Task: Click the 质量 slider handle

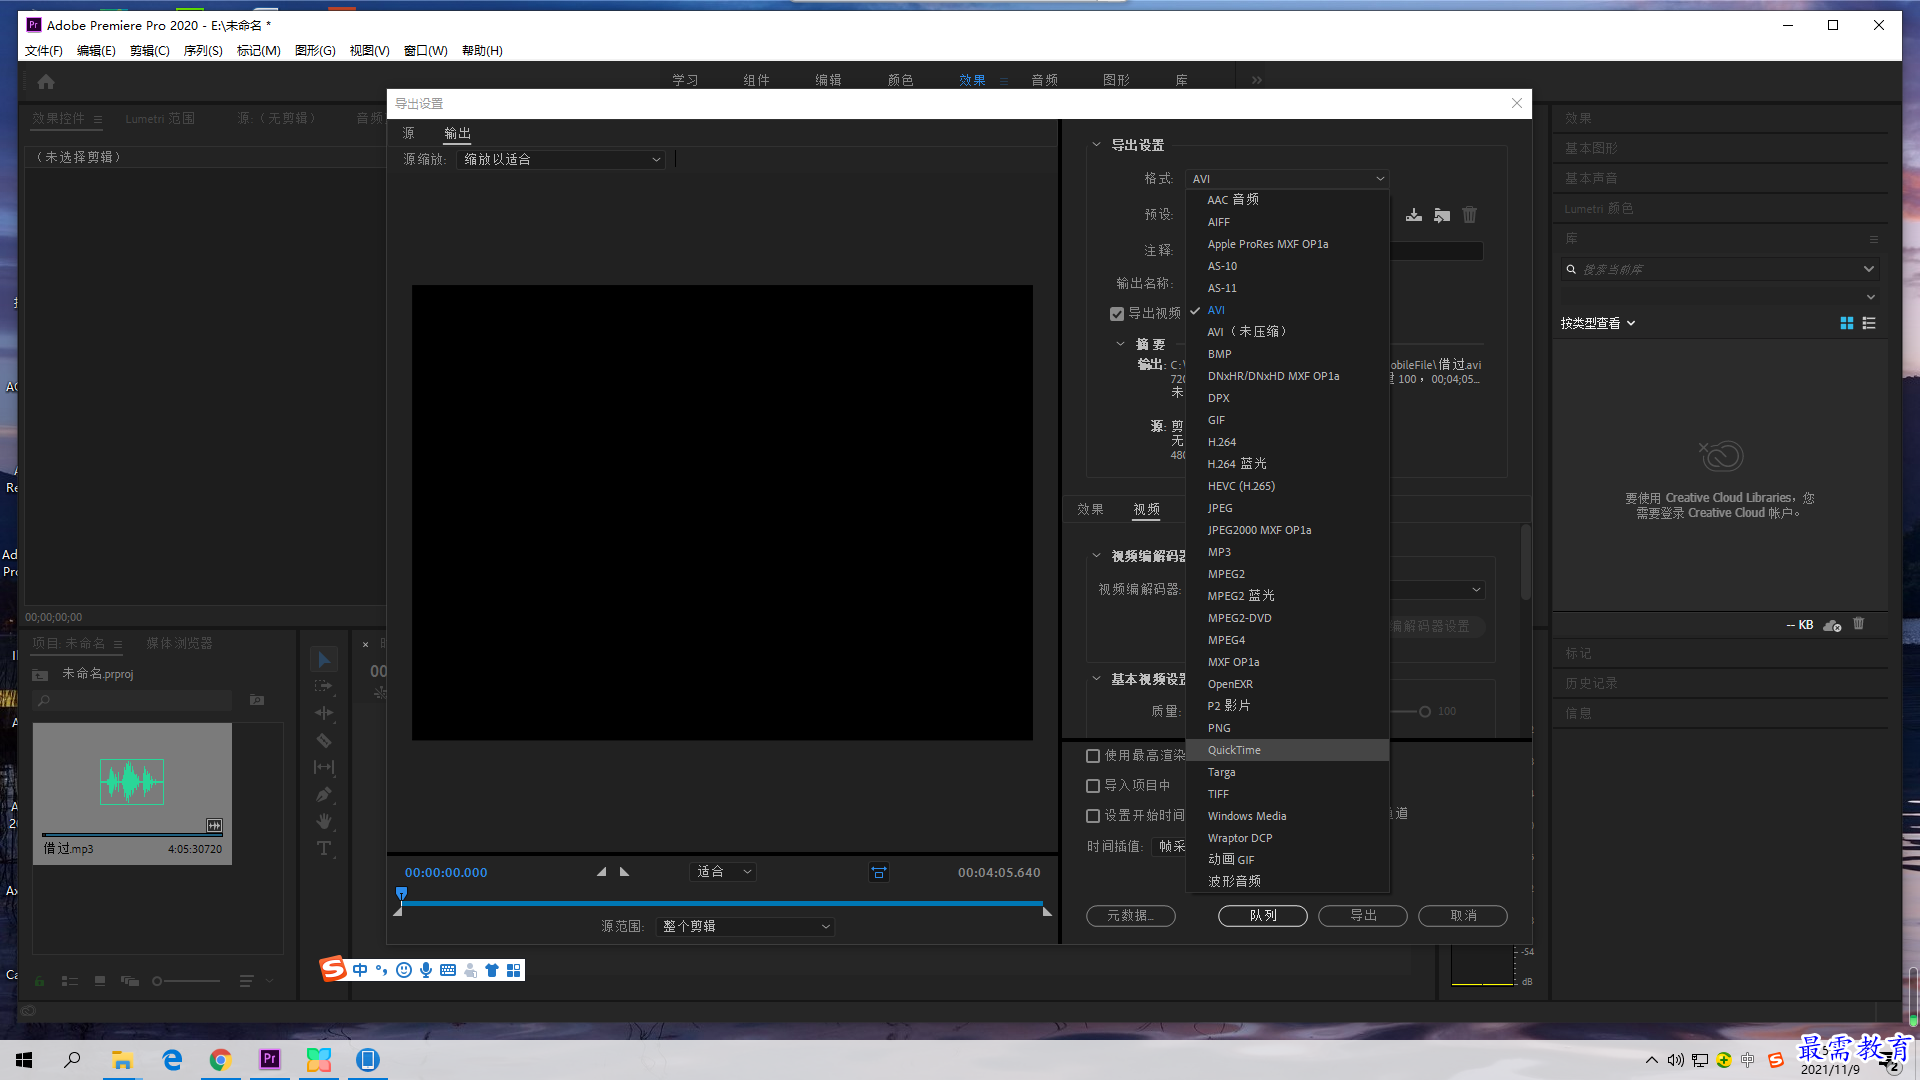Action: [1425, 712]
